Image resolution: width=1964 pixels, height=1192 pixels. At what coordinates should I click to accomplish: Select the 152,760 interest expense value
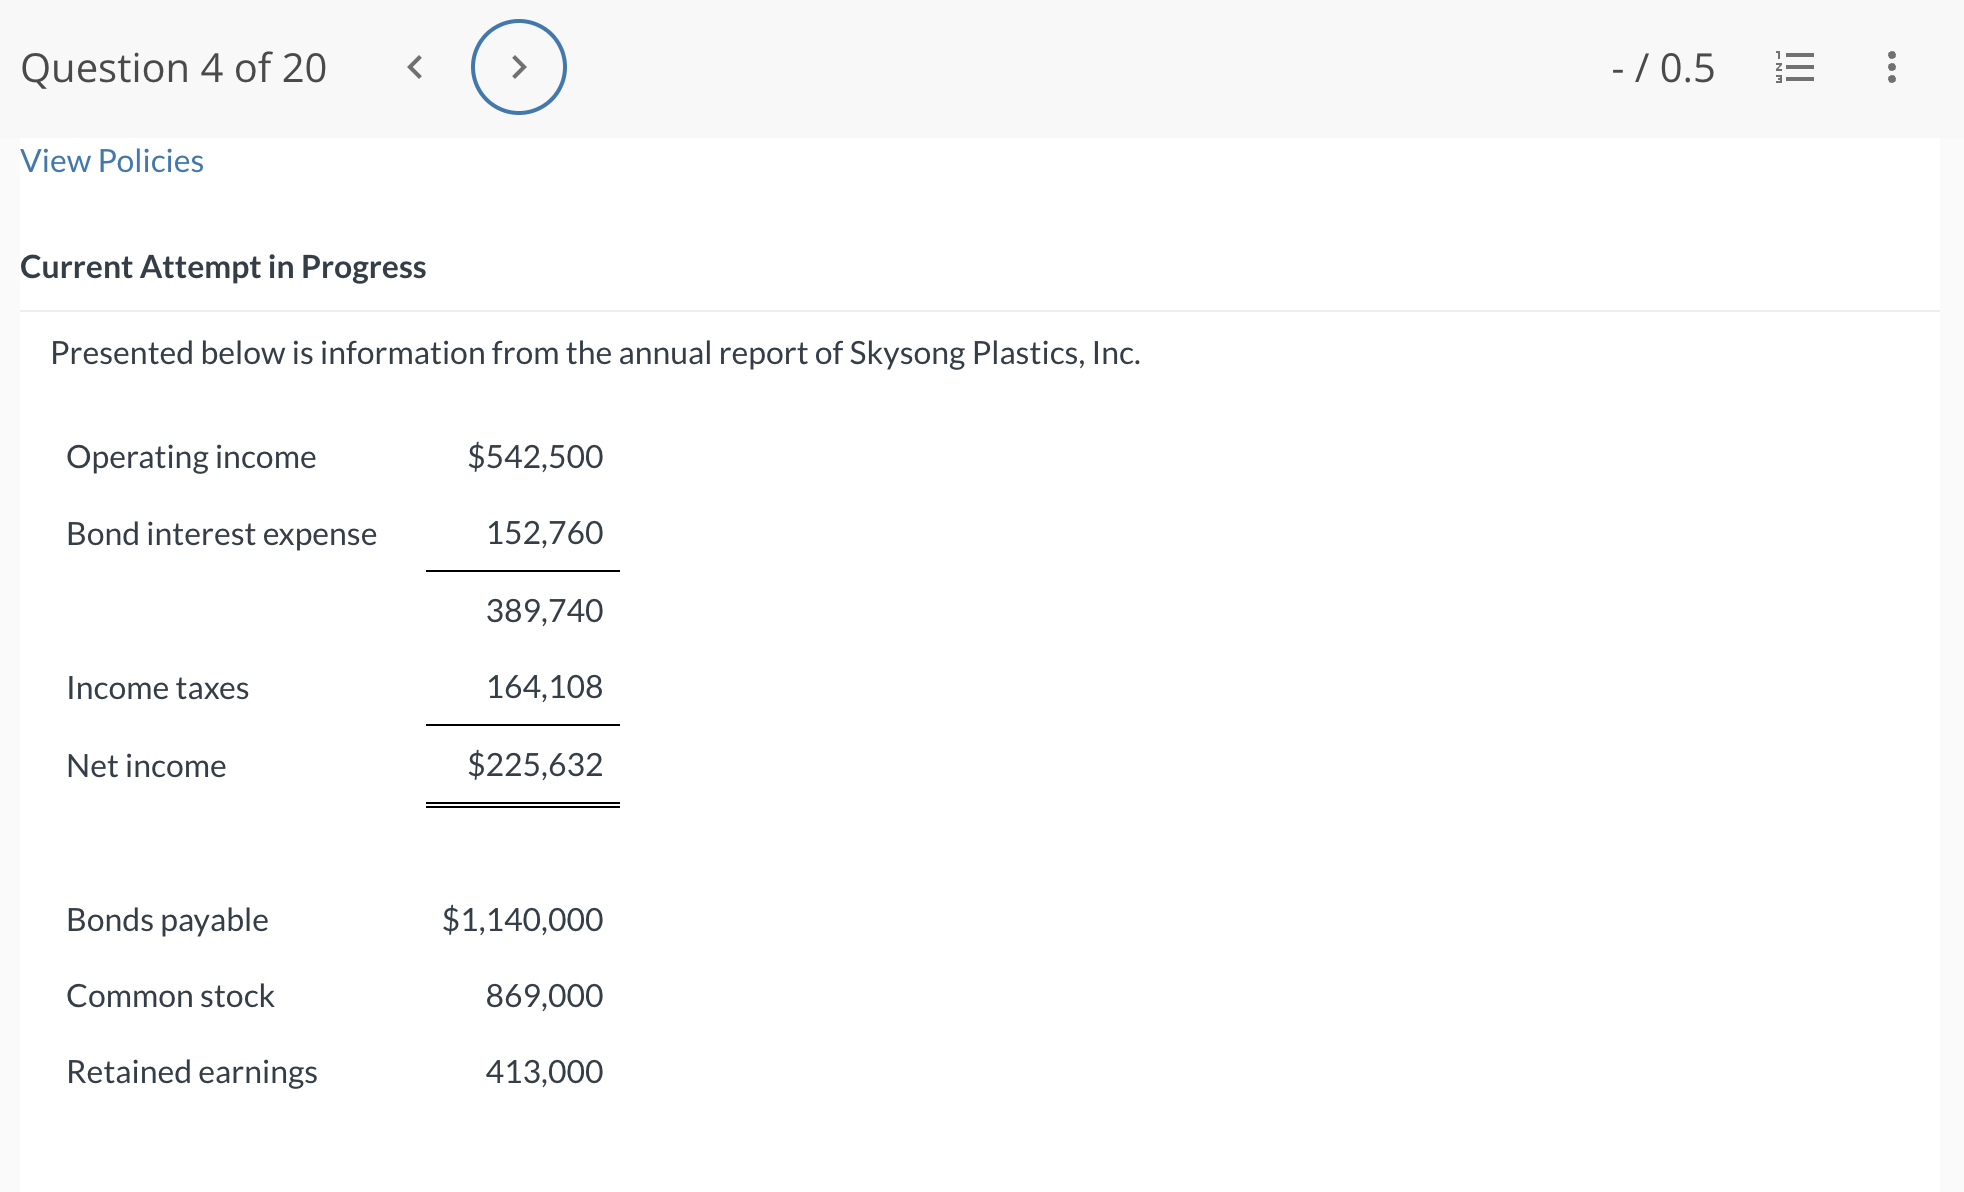(x=544, y=533)
